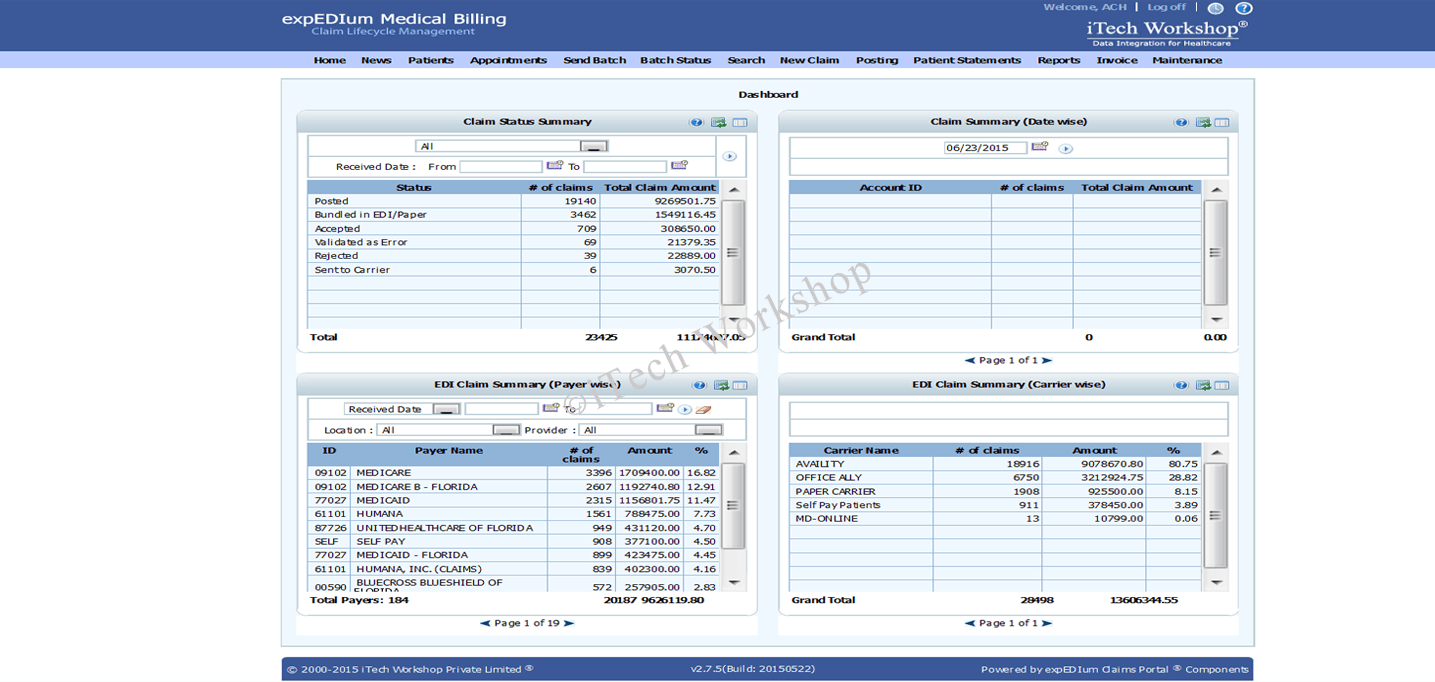Open the help icon in the top header

coord(1244,8)
